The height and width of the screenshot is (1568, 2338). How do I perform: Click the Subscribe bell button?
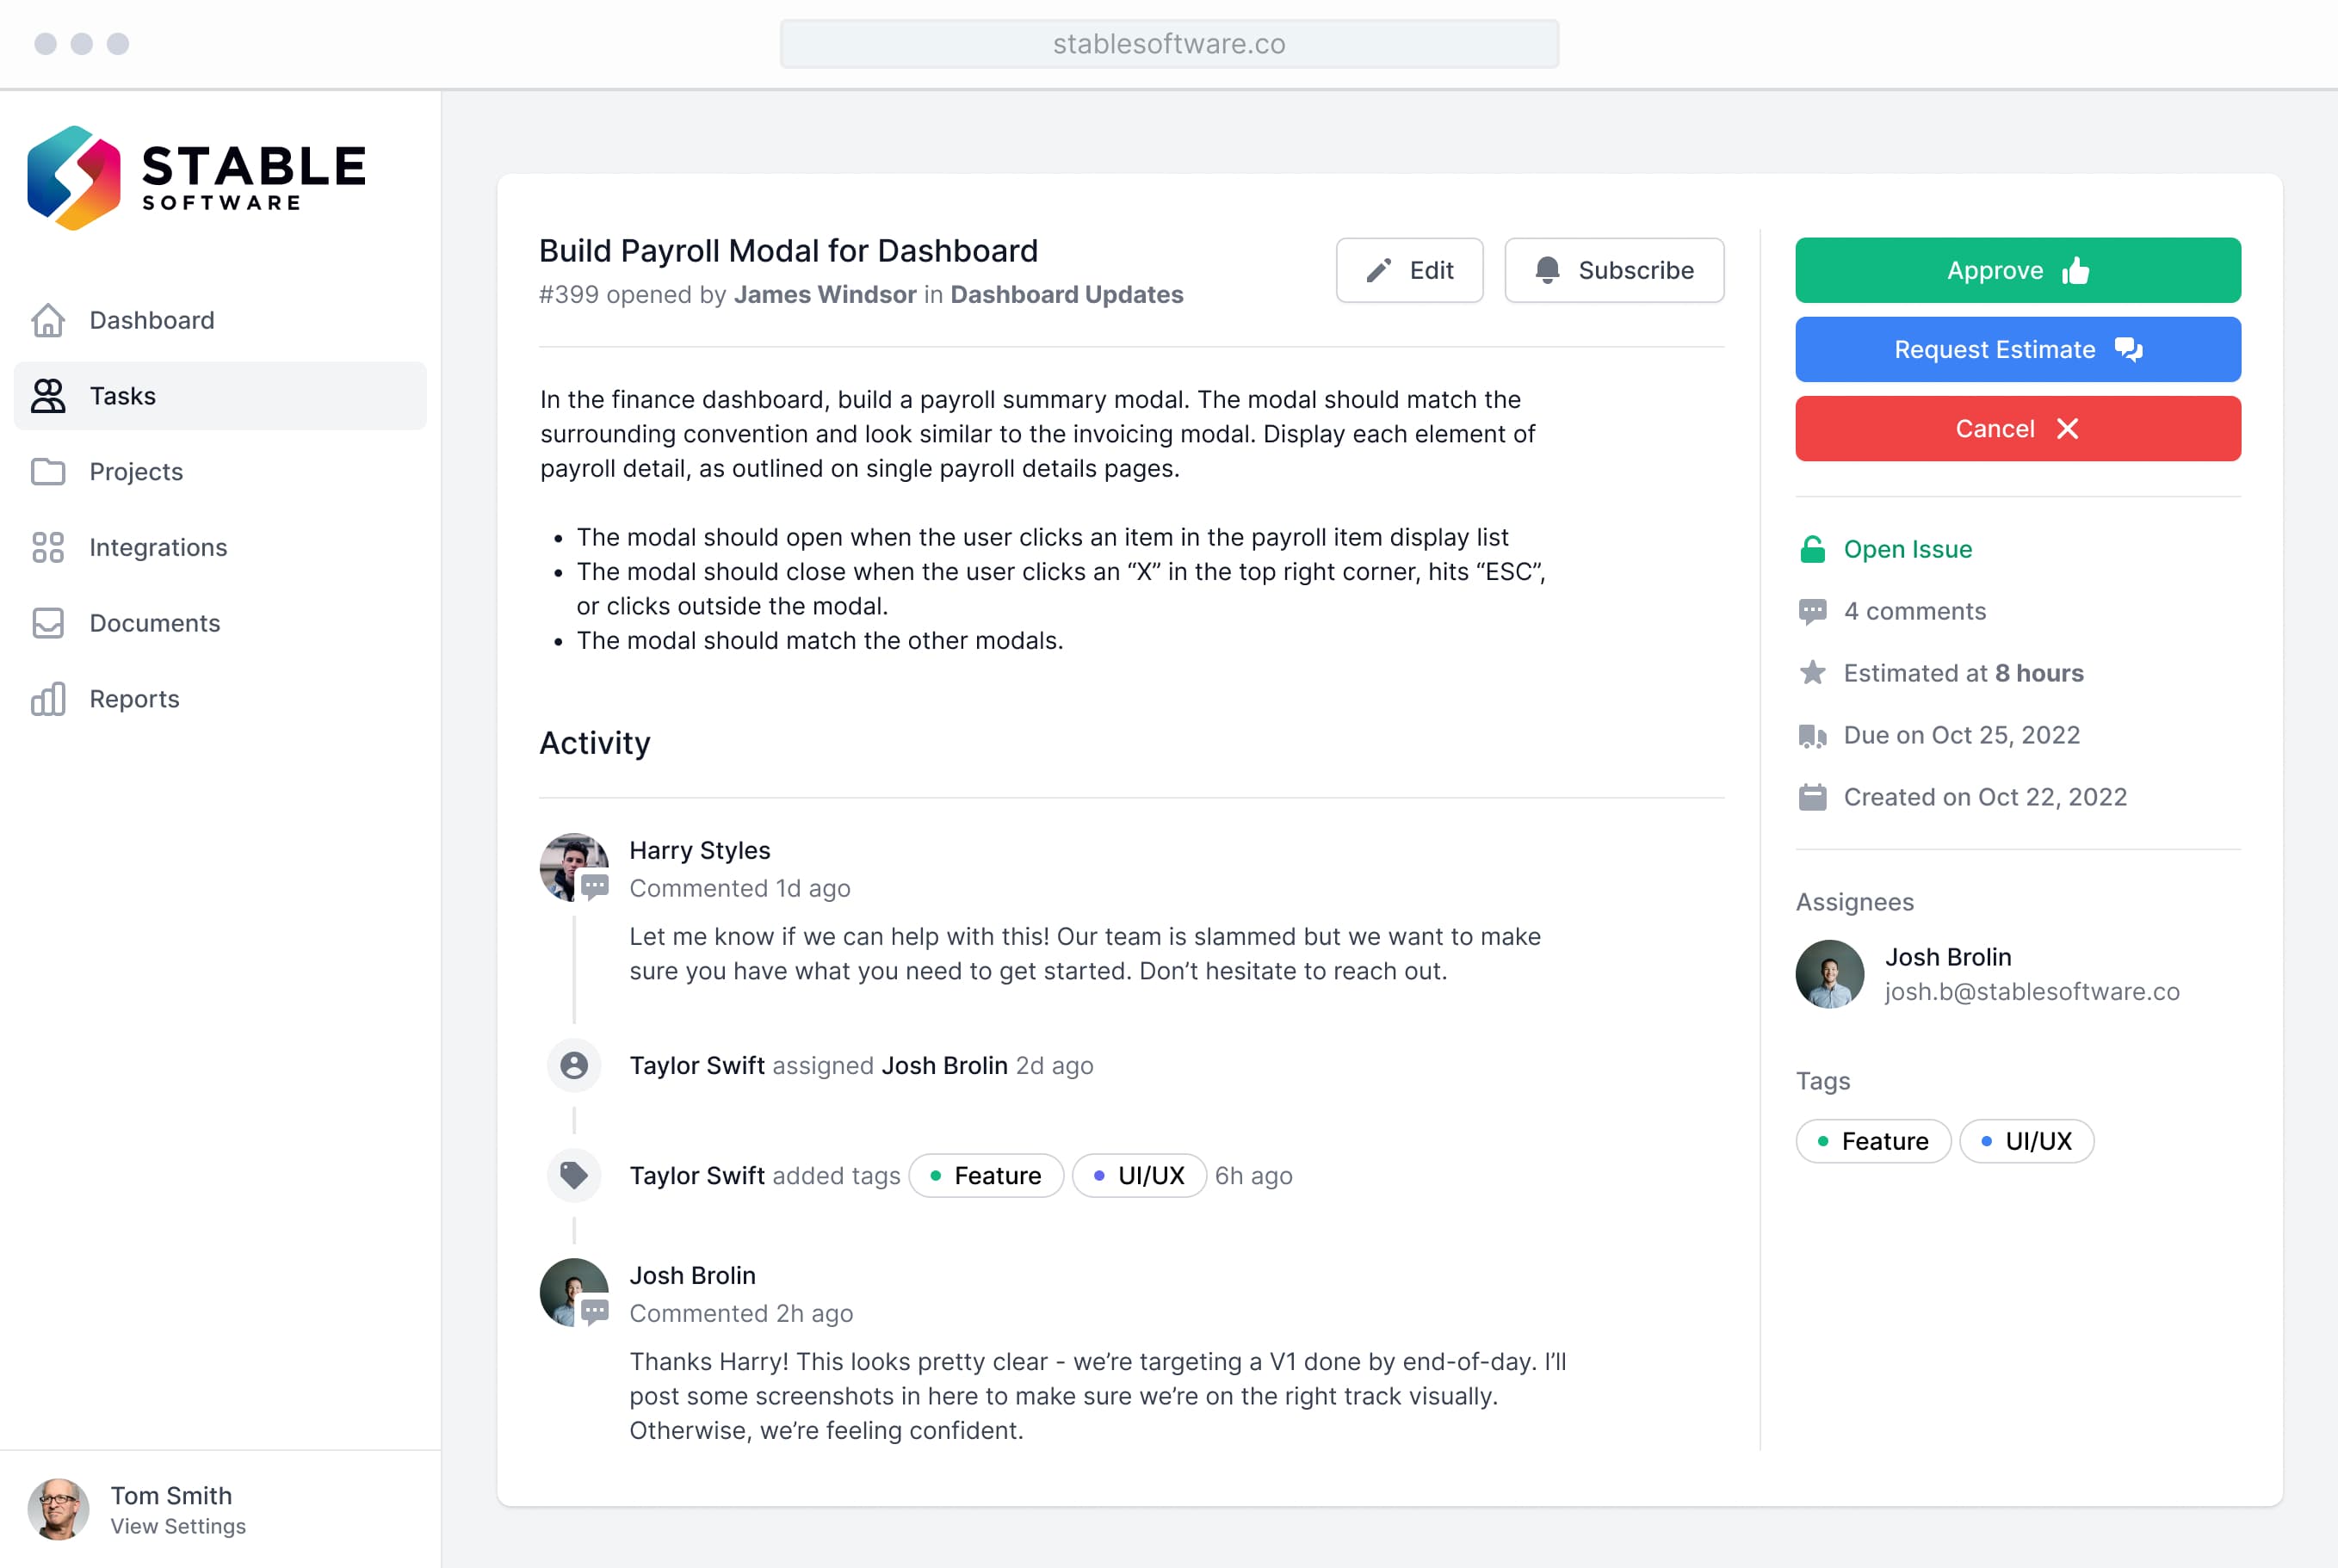(1611, 269)
